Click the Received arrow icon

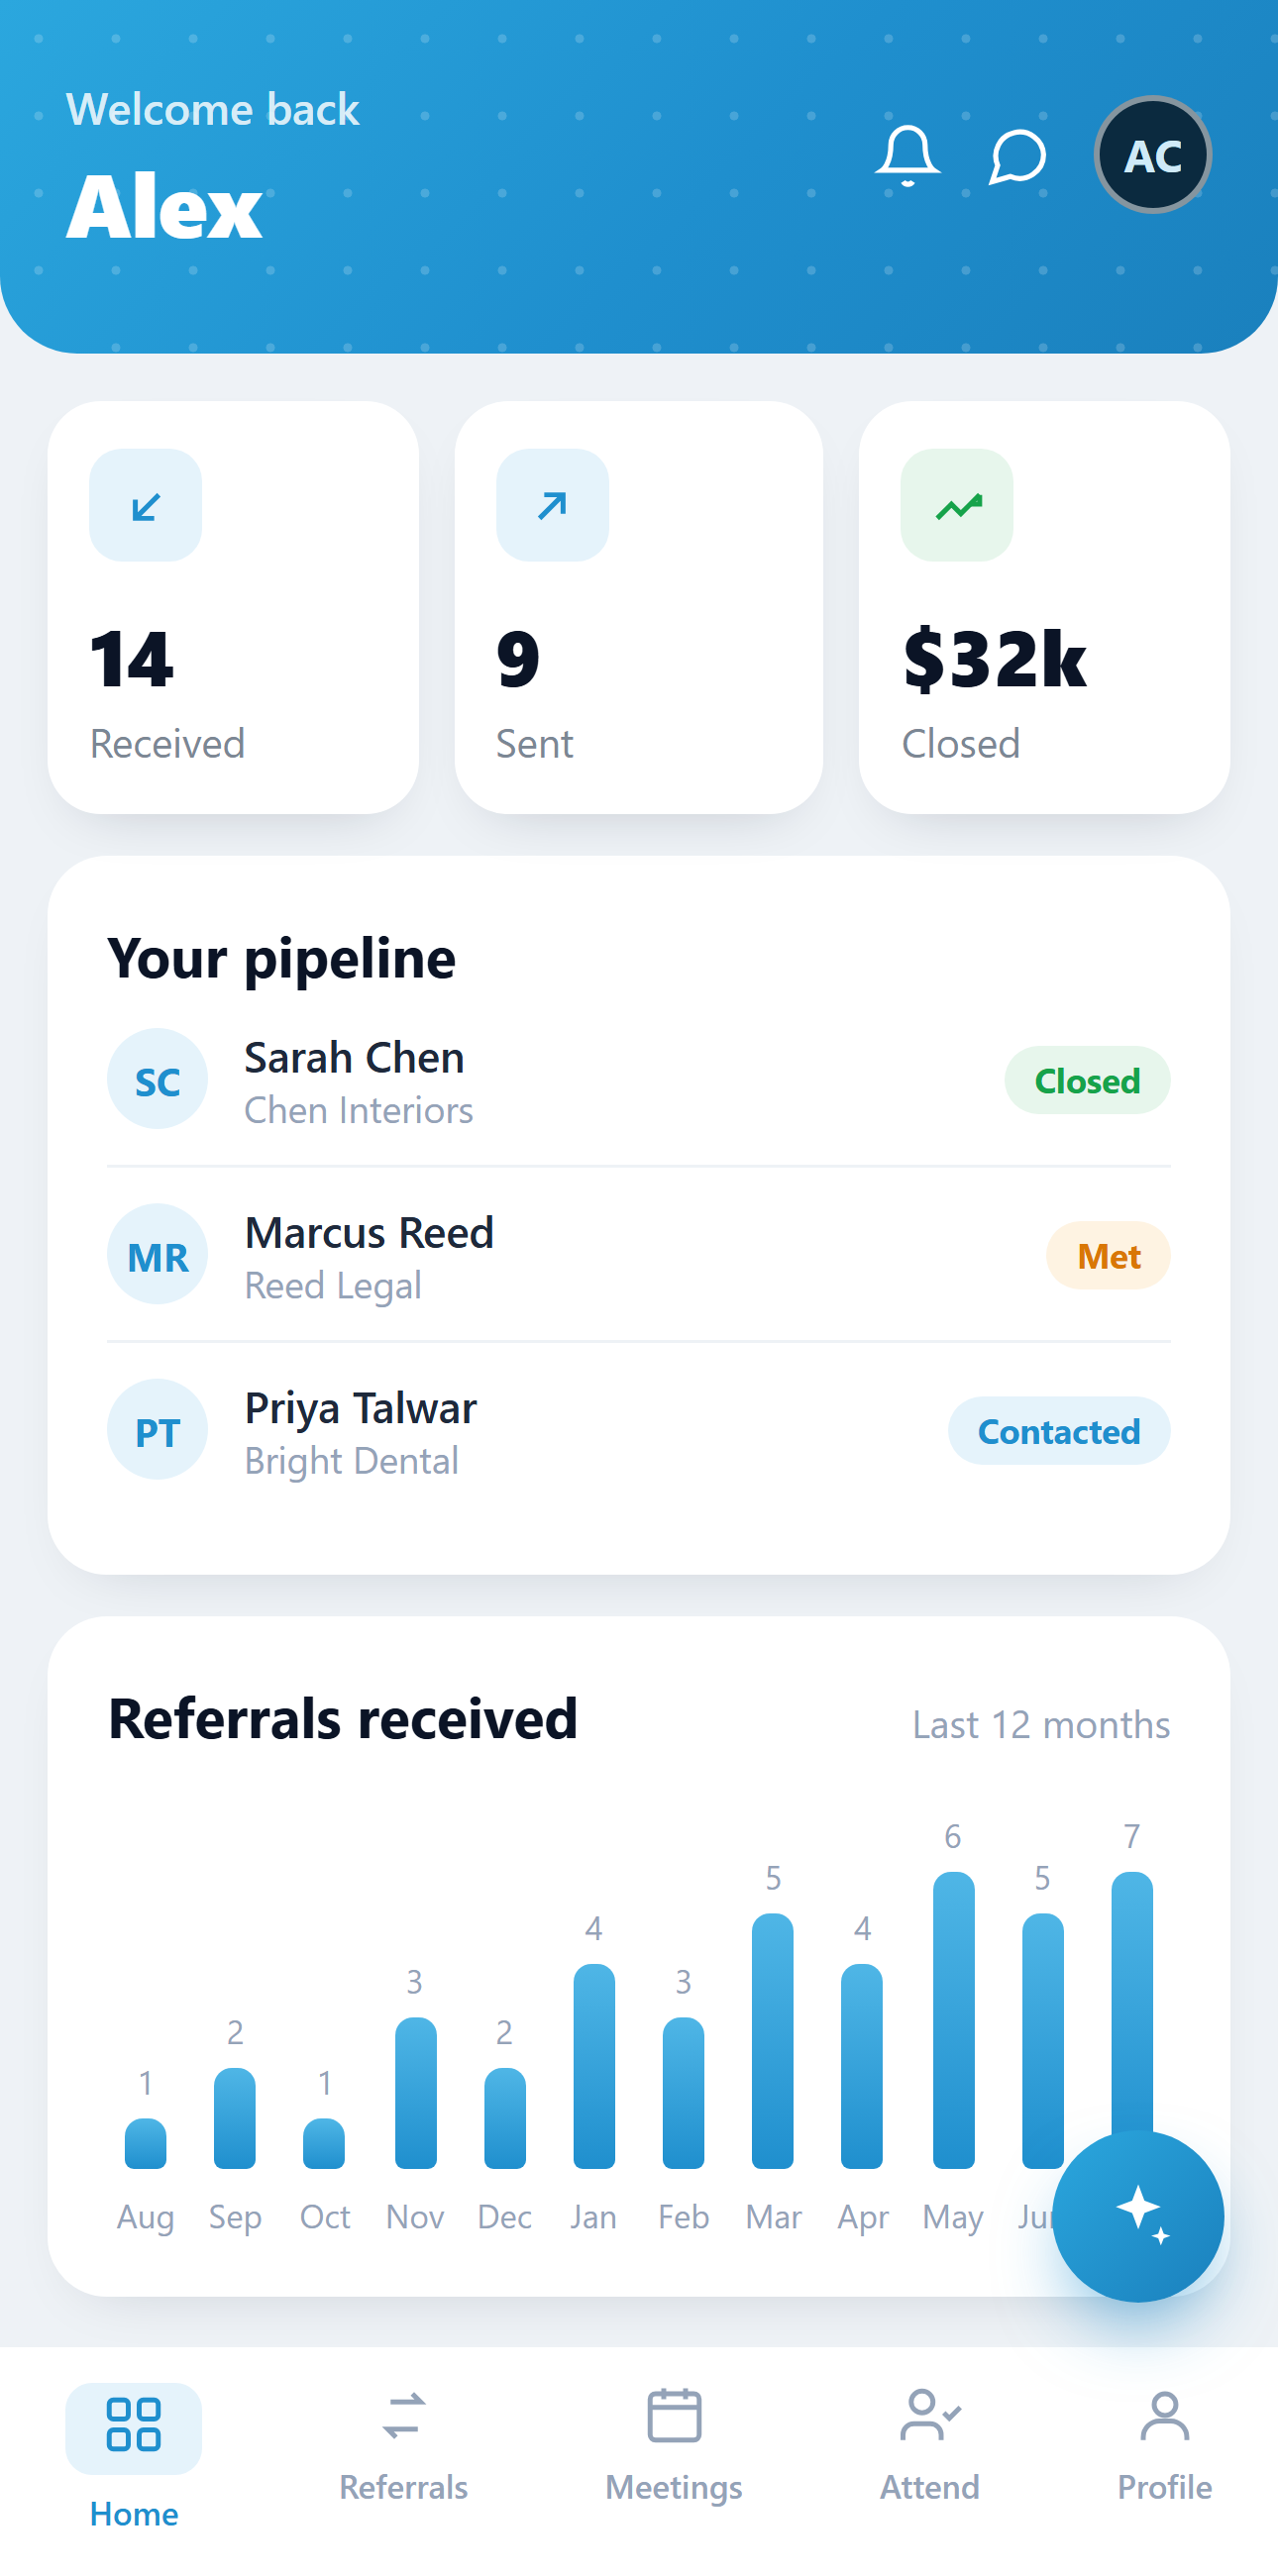tap(146, 505)
